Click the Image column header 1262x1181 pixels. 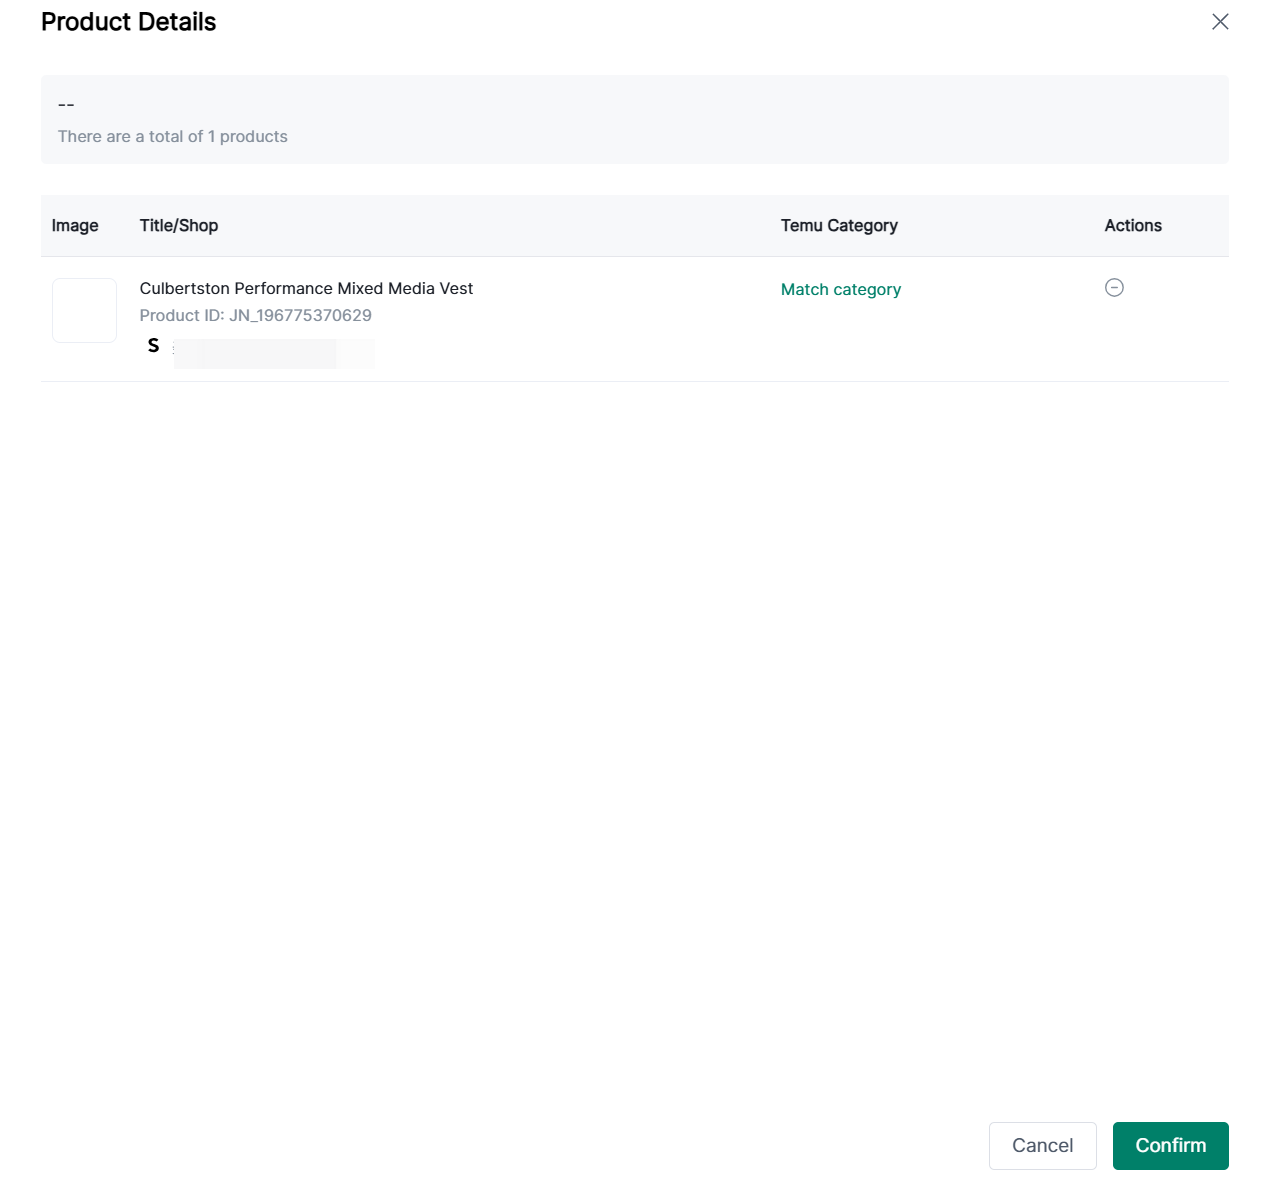pyautogui.click(x=75, y=226)
